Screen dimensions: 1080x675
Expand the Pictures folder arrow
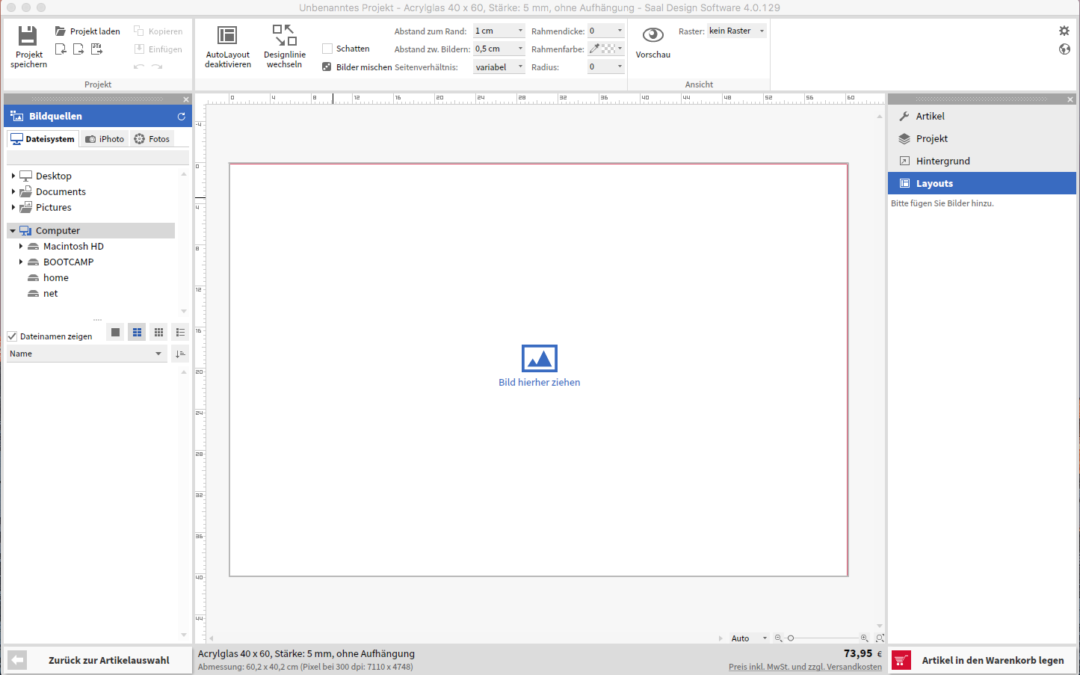13,207
